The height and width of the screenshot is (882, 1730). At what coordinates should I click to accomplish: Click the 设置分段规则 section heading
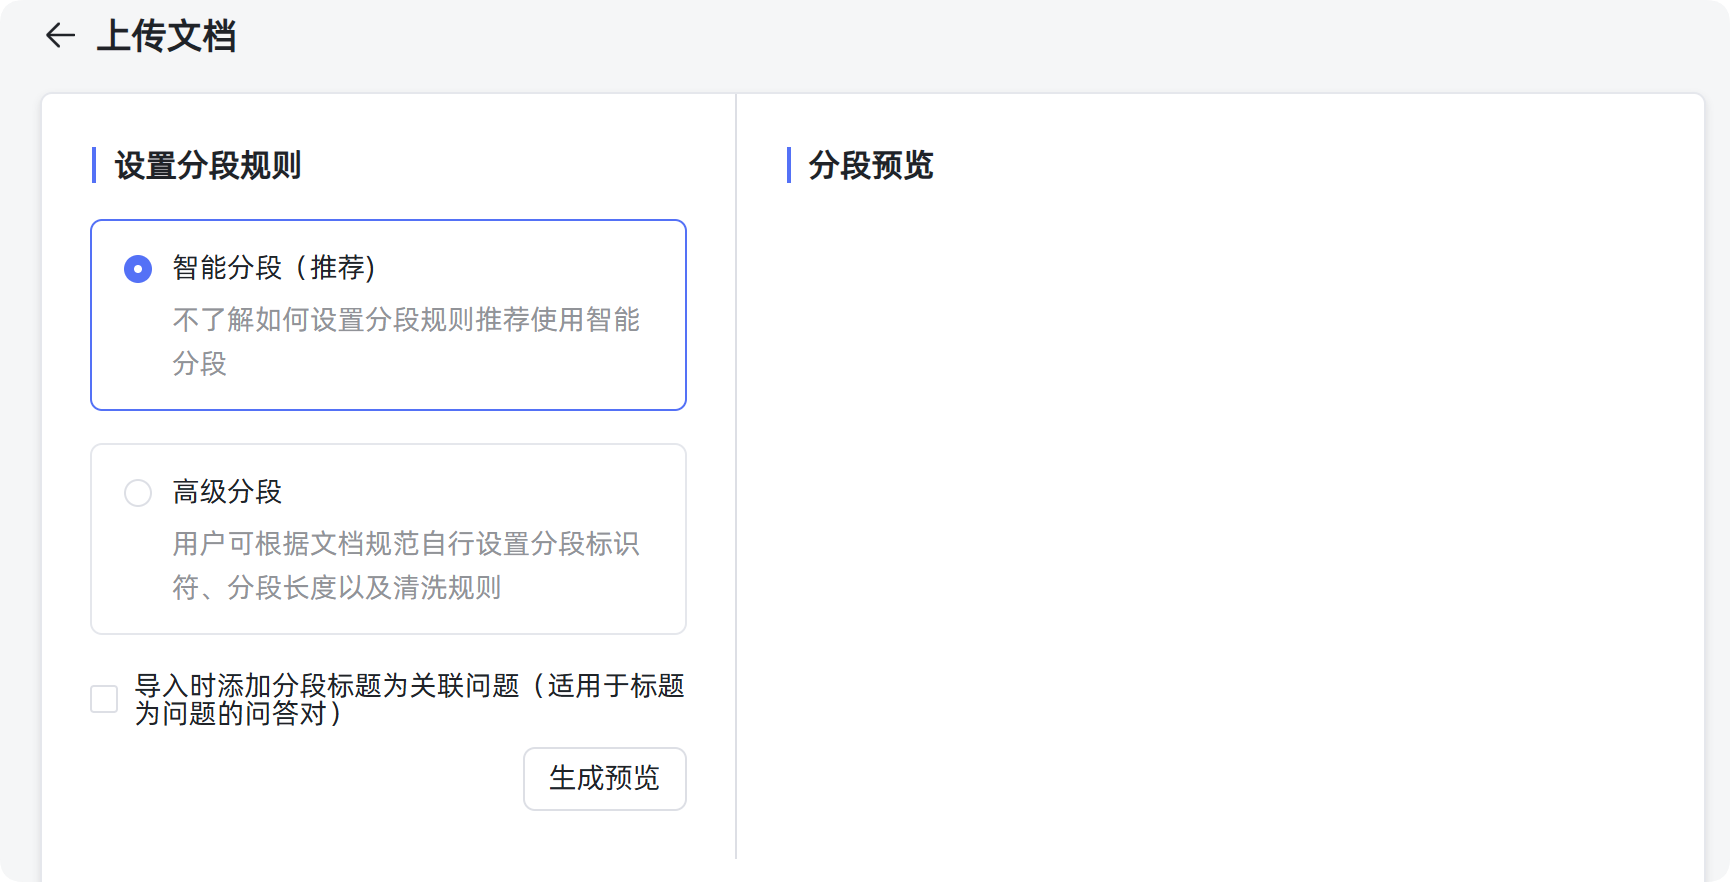pos(208,165)
